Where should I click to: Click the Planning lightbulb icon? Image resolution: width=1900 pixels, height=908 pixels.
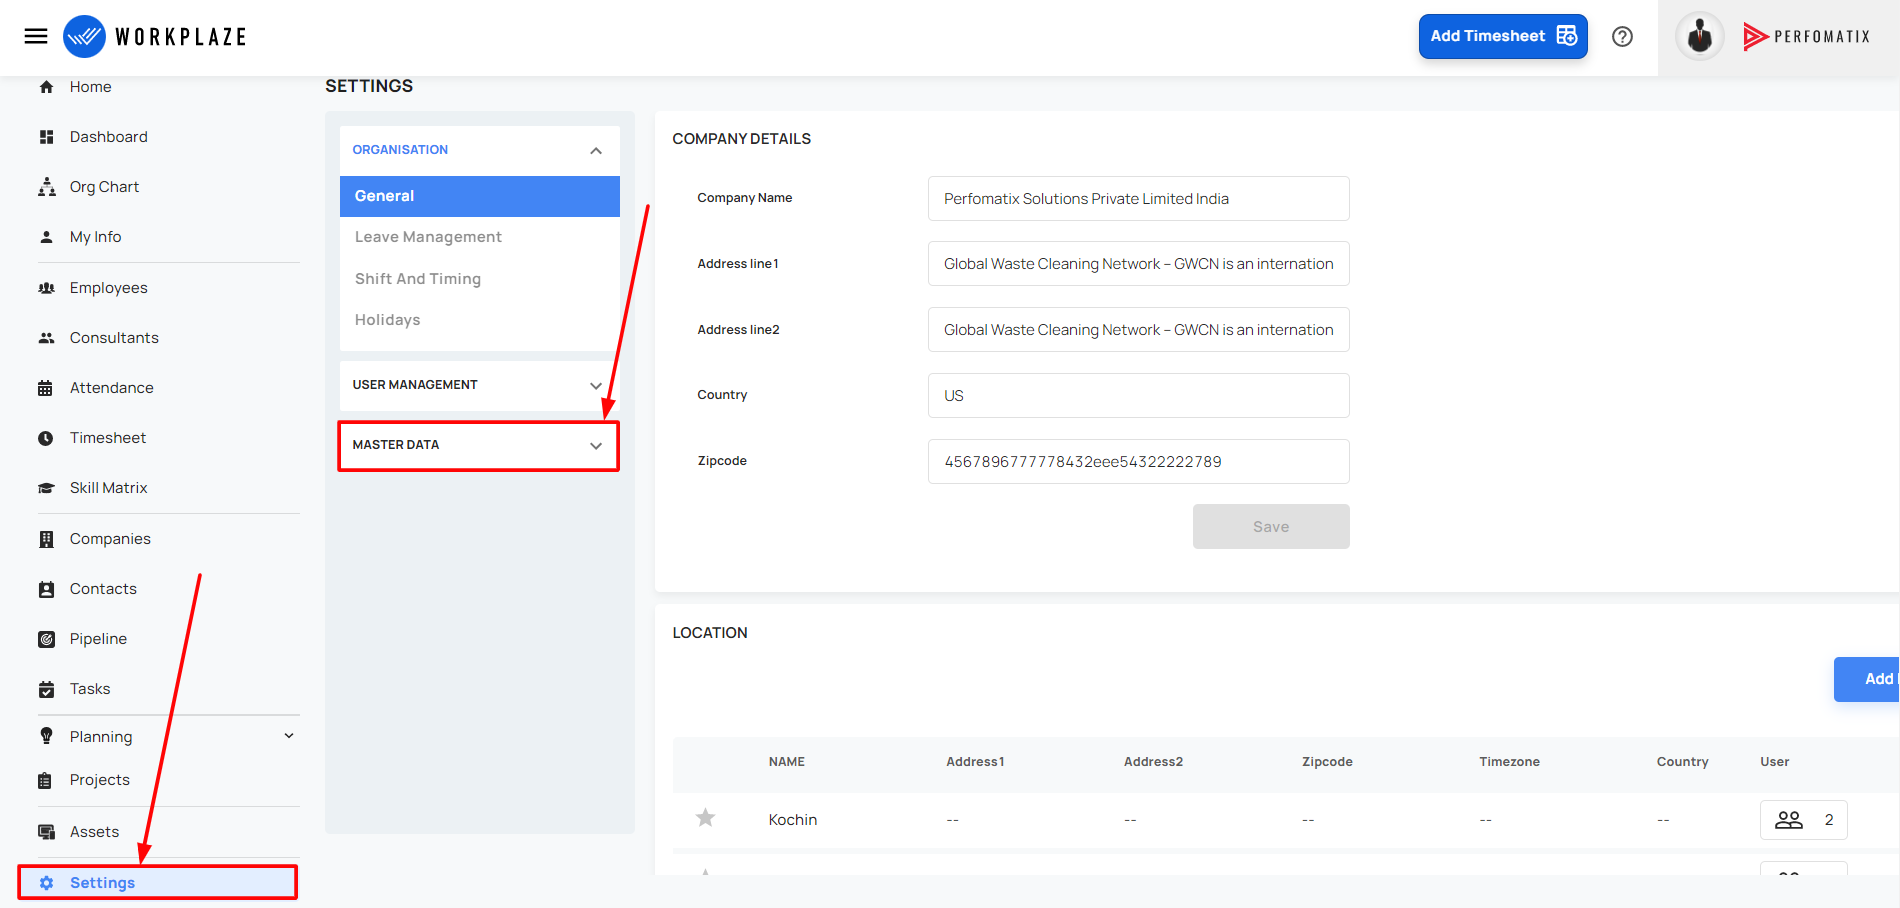46,736
